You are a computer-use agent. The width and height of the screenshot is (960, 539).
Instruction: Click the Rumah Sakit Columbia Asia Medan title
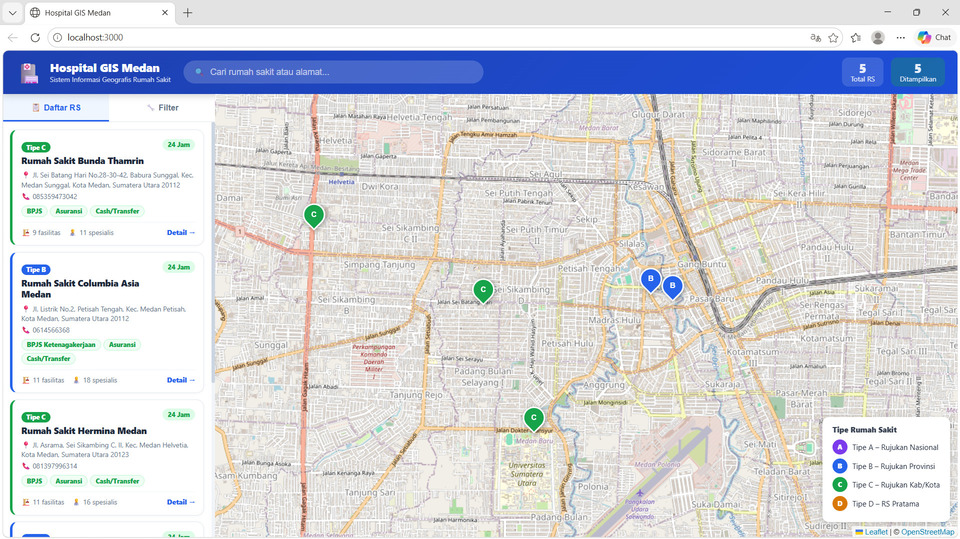pos(80,289)
